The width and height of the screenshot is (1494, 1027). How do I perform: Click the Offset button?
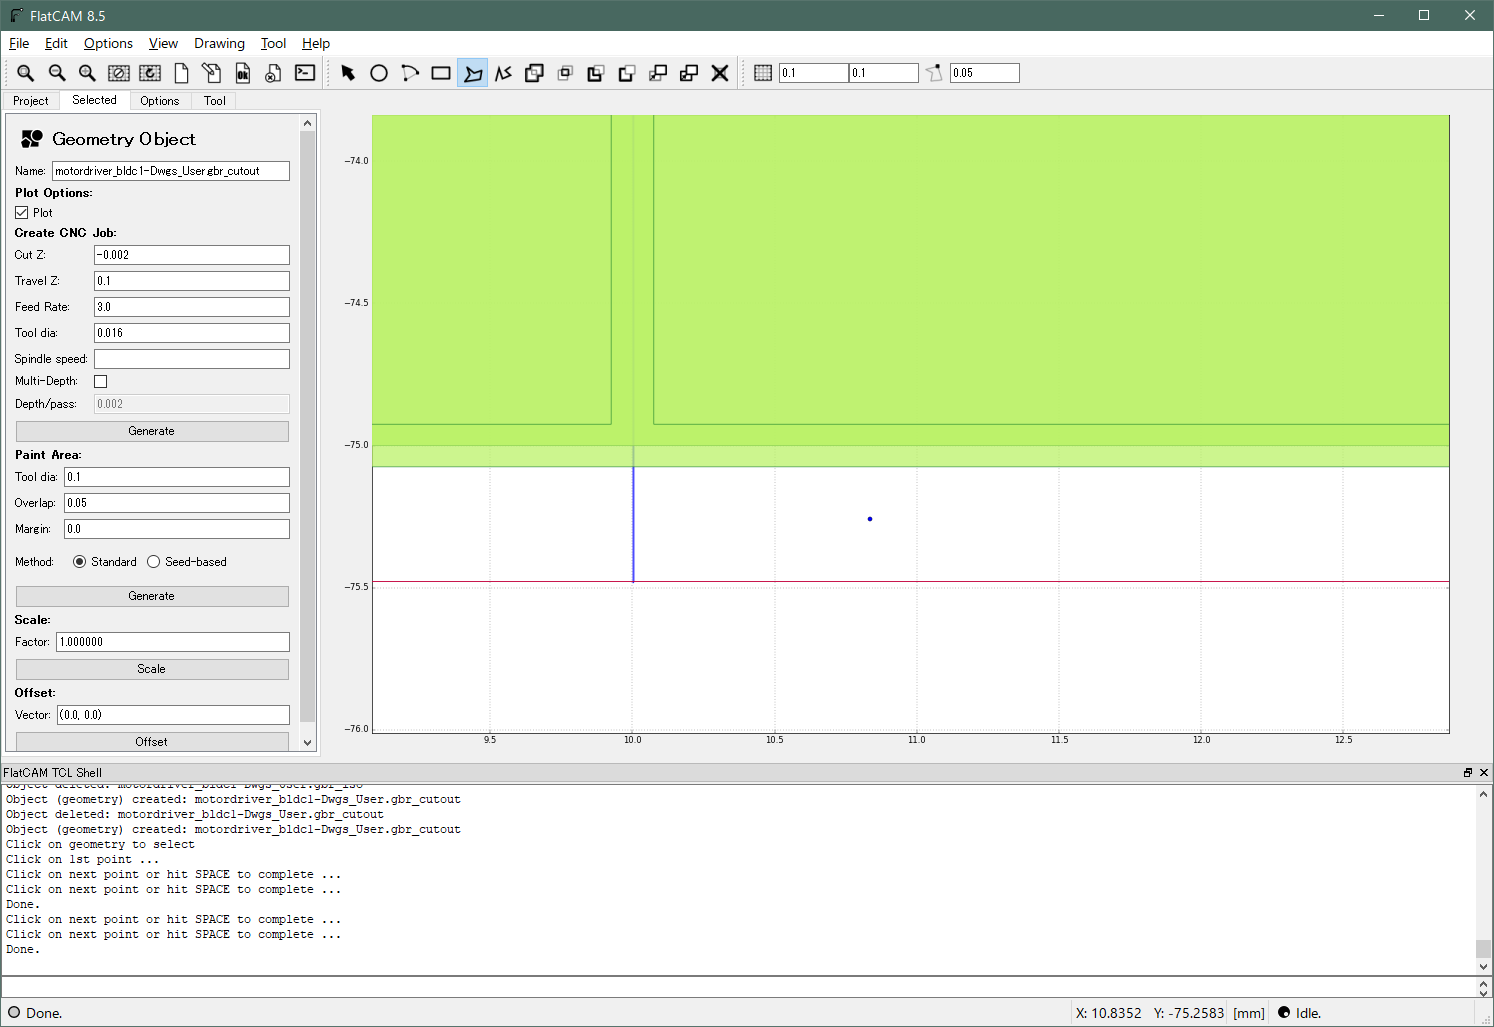(152, 742)
